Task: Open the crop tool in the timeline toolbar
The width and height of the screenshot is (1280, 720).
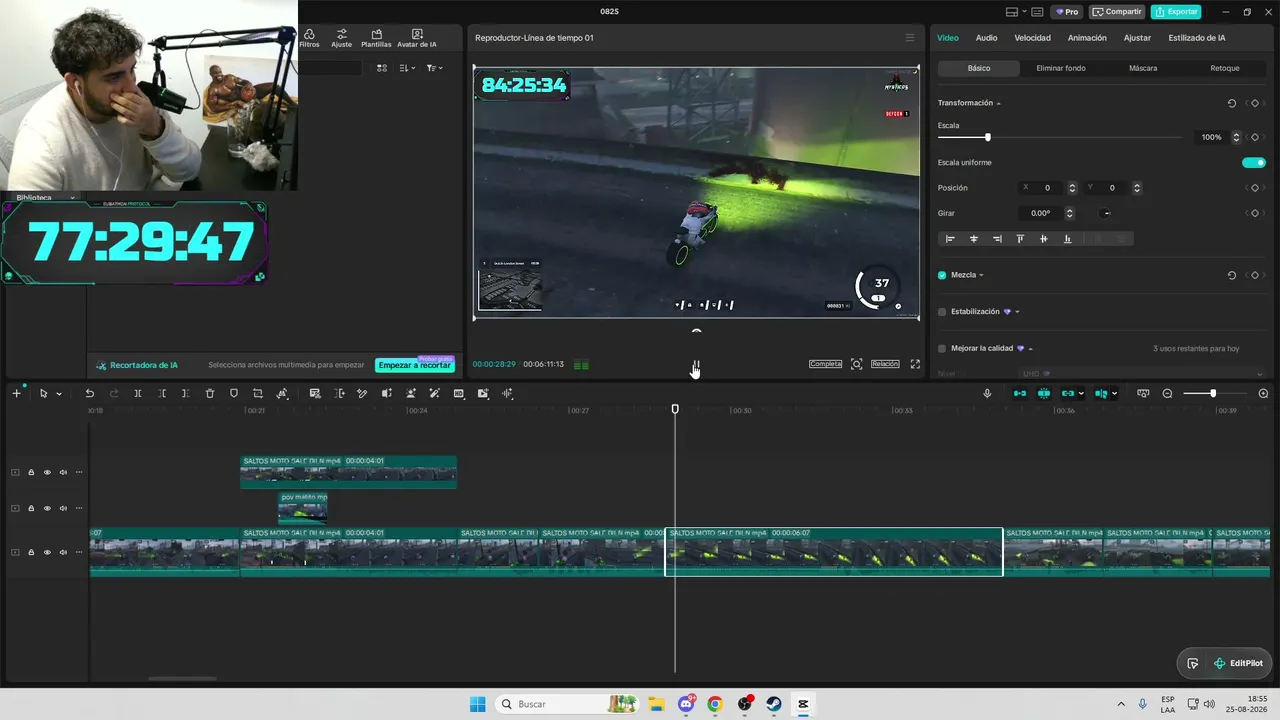Action: pos(258,394)
